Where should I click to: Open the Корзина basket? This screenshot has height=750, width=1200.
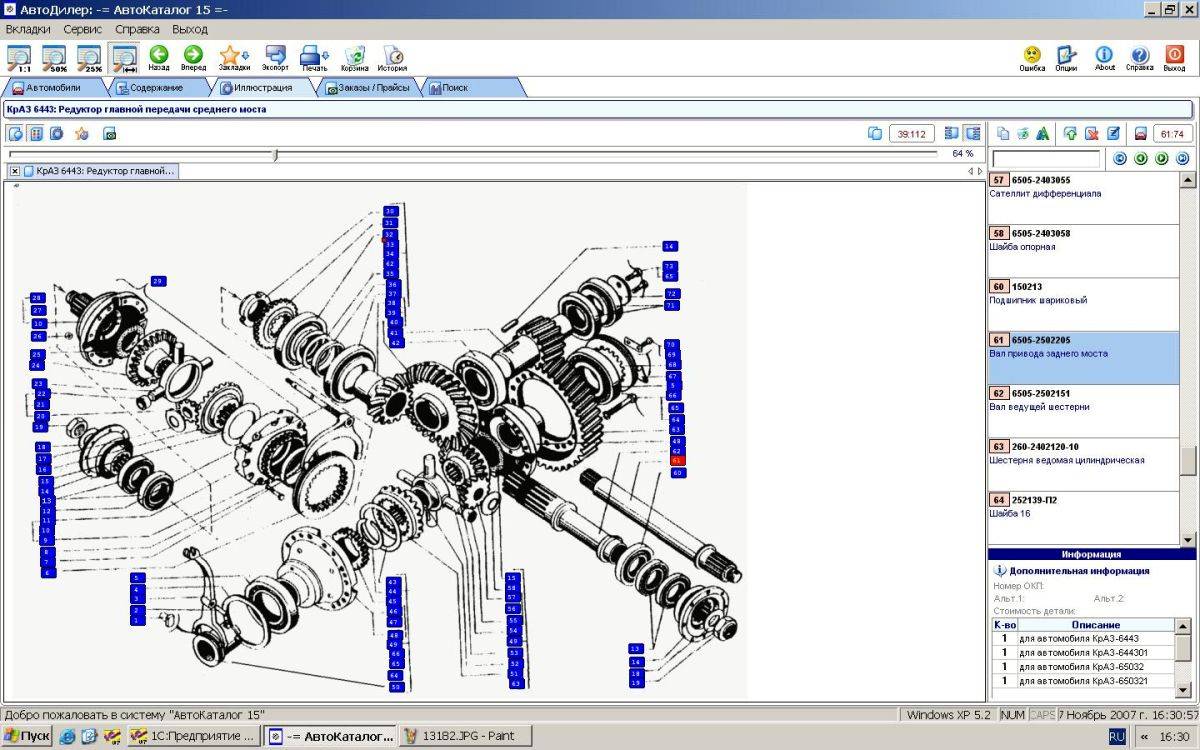tap(354, 59)
